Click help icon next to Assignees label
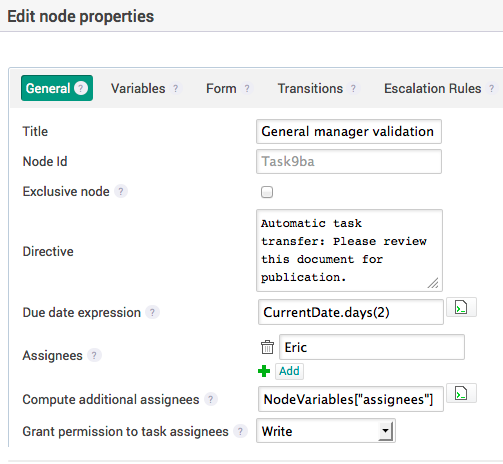 pos(94,355)
